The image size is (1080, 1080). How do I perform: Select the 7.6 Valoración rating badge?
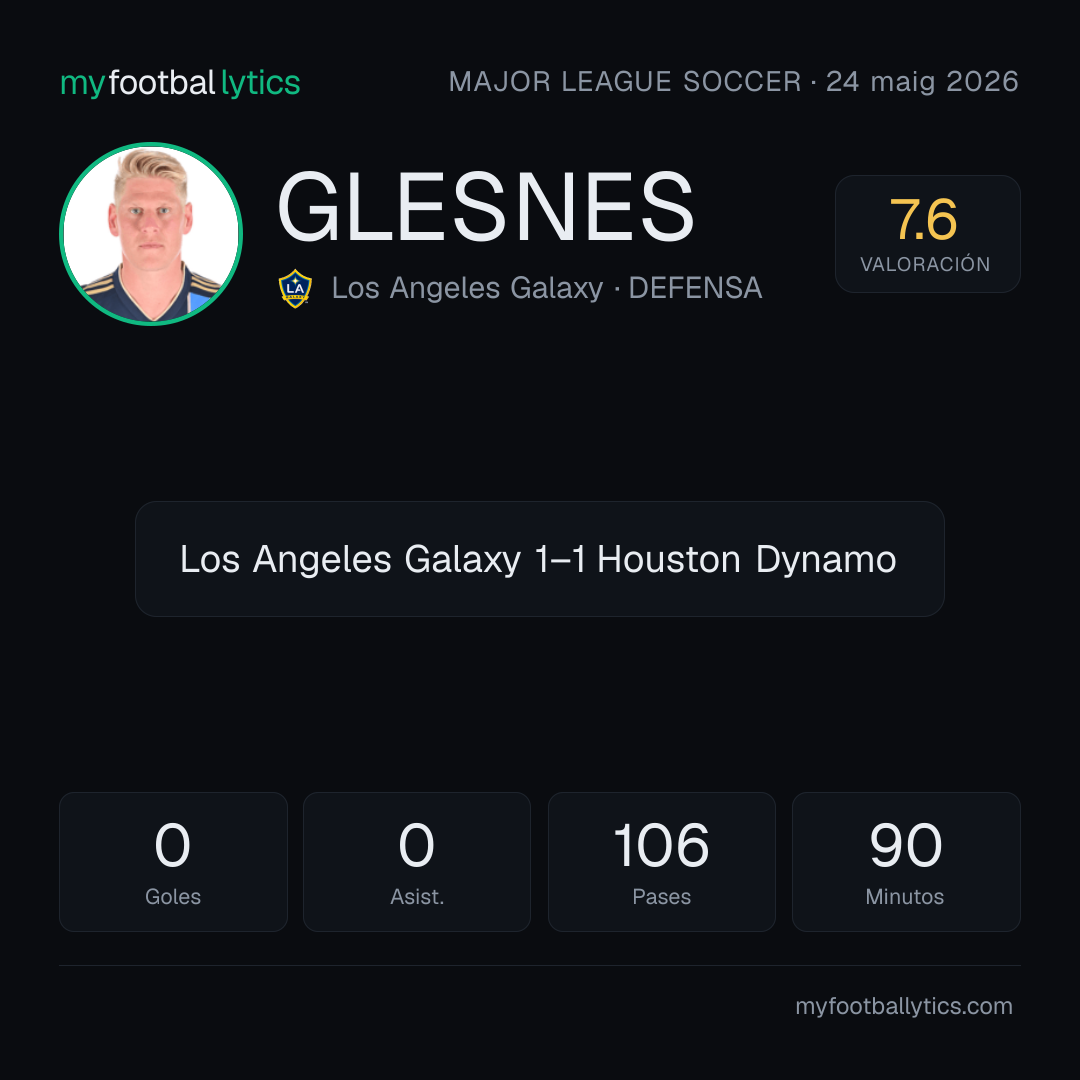click(927, 233)
